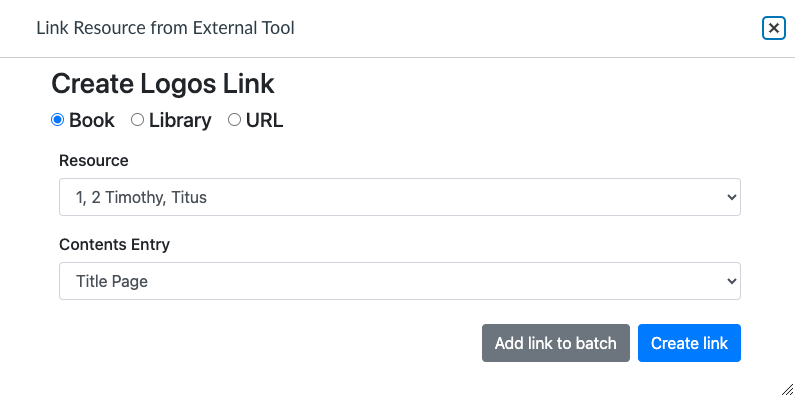Click the Link Resource from External Tool title

(165, 28)
